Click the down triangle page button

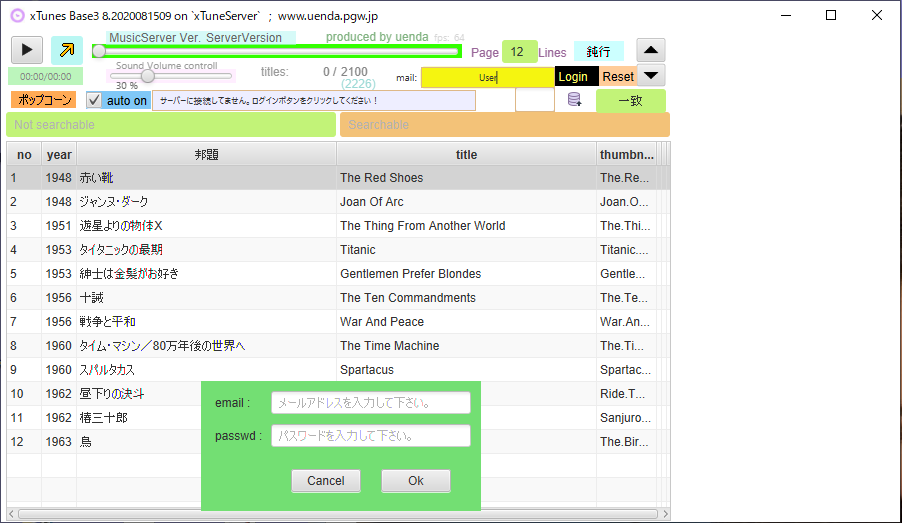pyautogui.click(x=651, y=75)
